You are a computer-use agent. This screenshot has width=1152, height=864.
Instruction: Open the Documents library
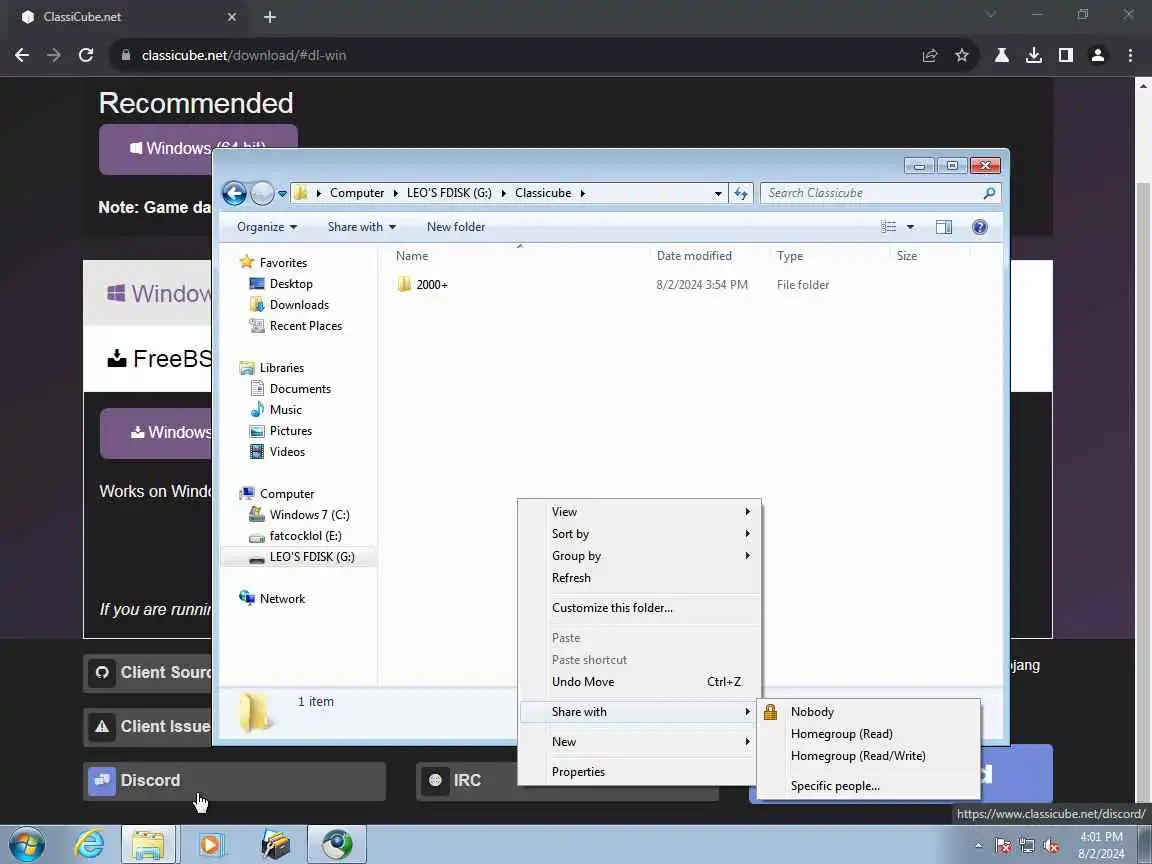300,389
